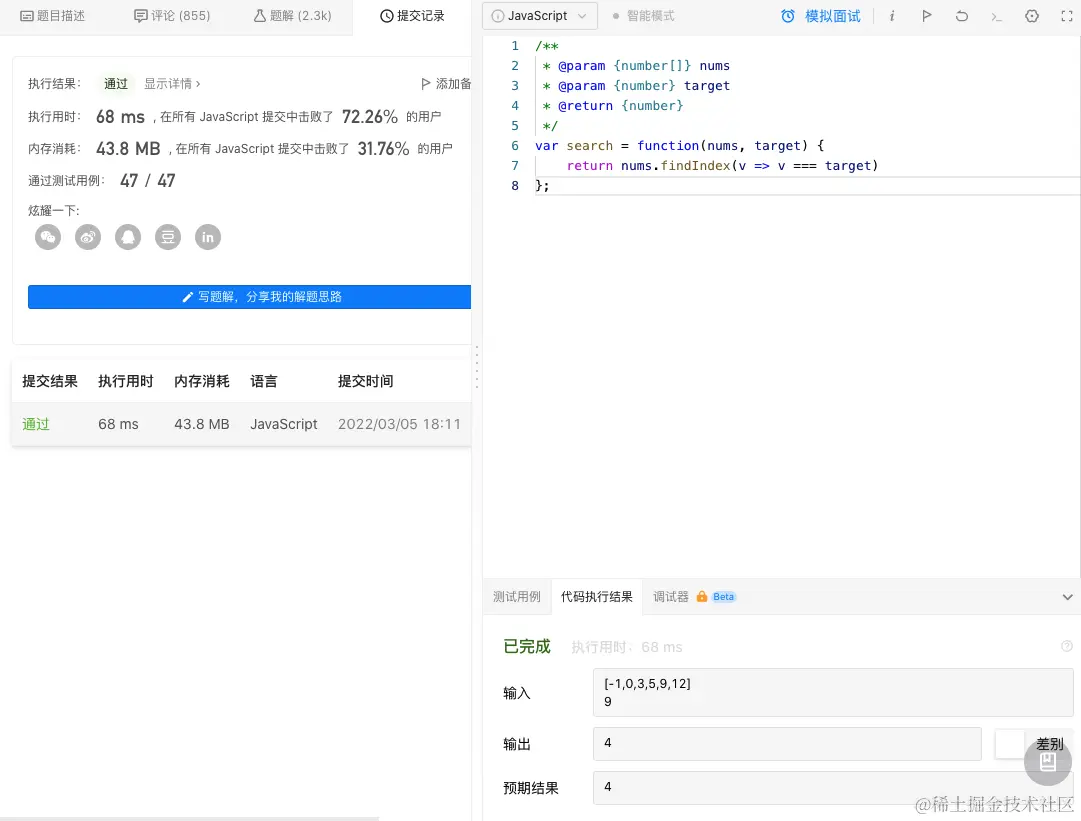The image size is (1081, 821).
Task: Open the JavaScript language dropdown
Action: coord(540,16)
